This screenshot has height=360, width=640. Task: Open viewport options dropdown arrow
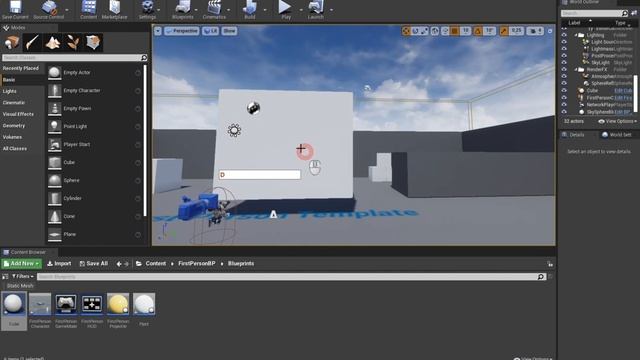coord(158,31)
